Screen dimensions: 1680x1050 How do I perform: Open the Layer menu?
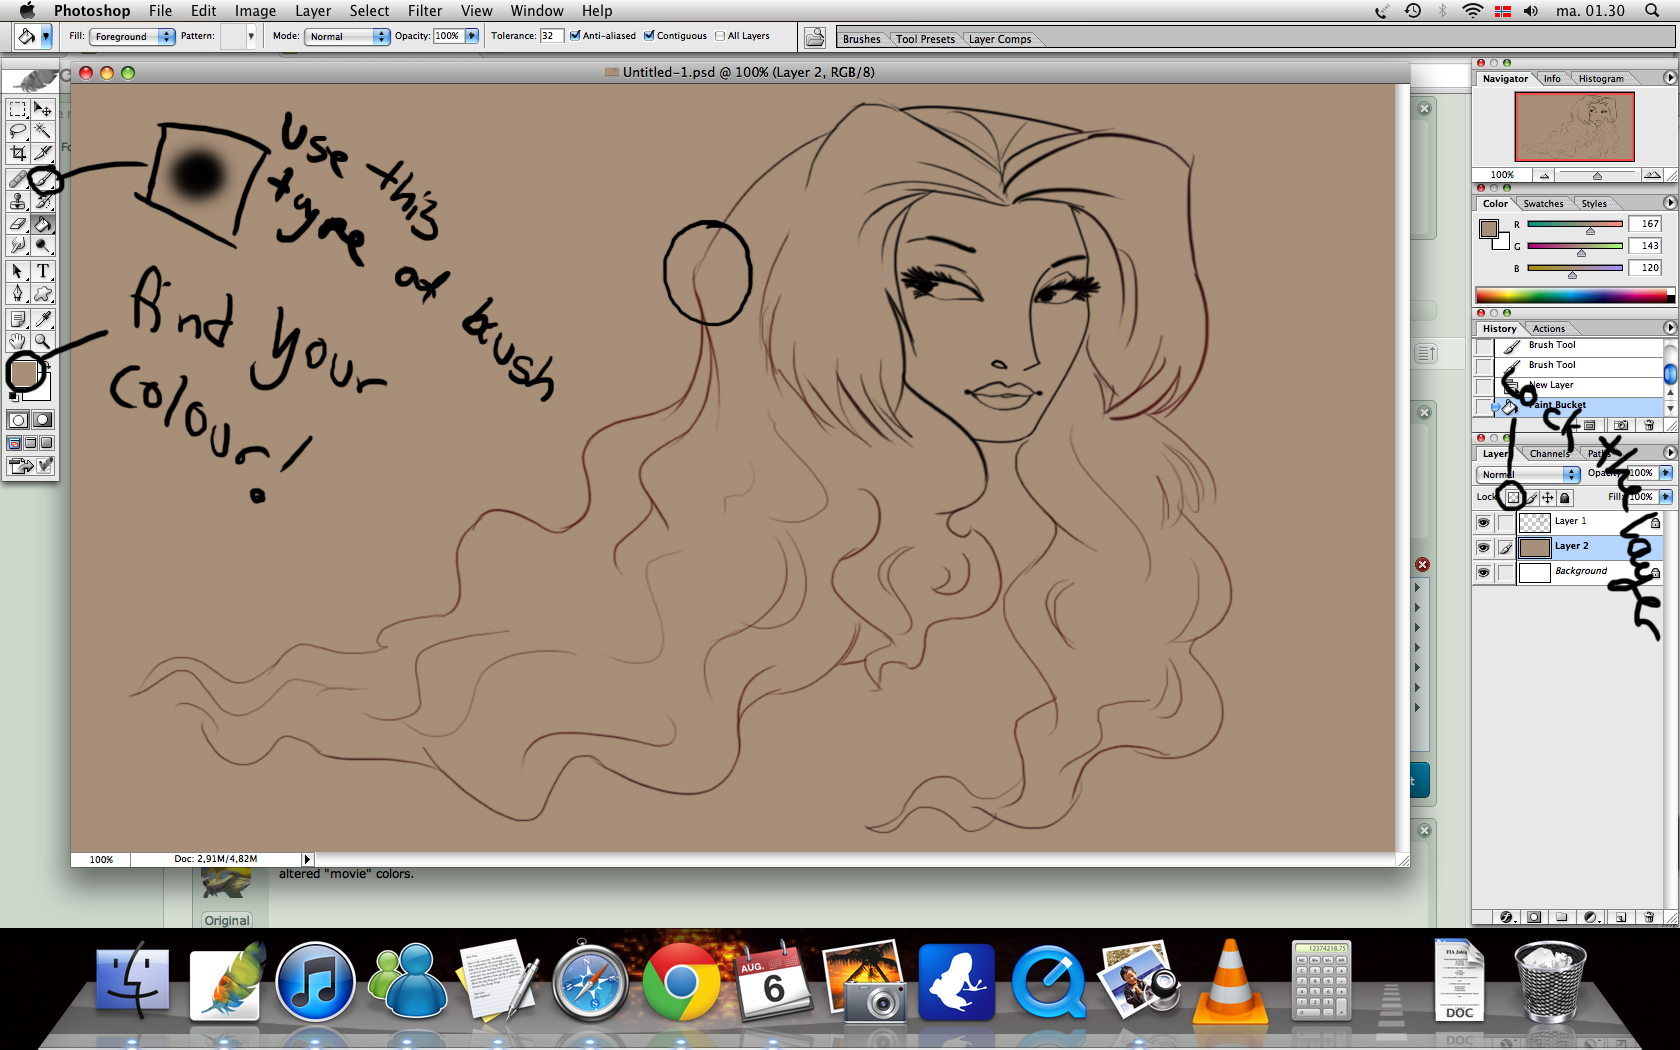pyautogui.click(x=313, y=11)
